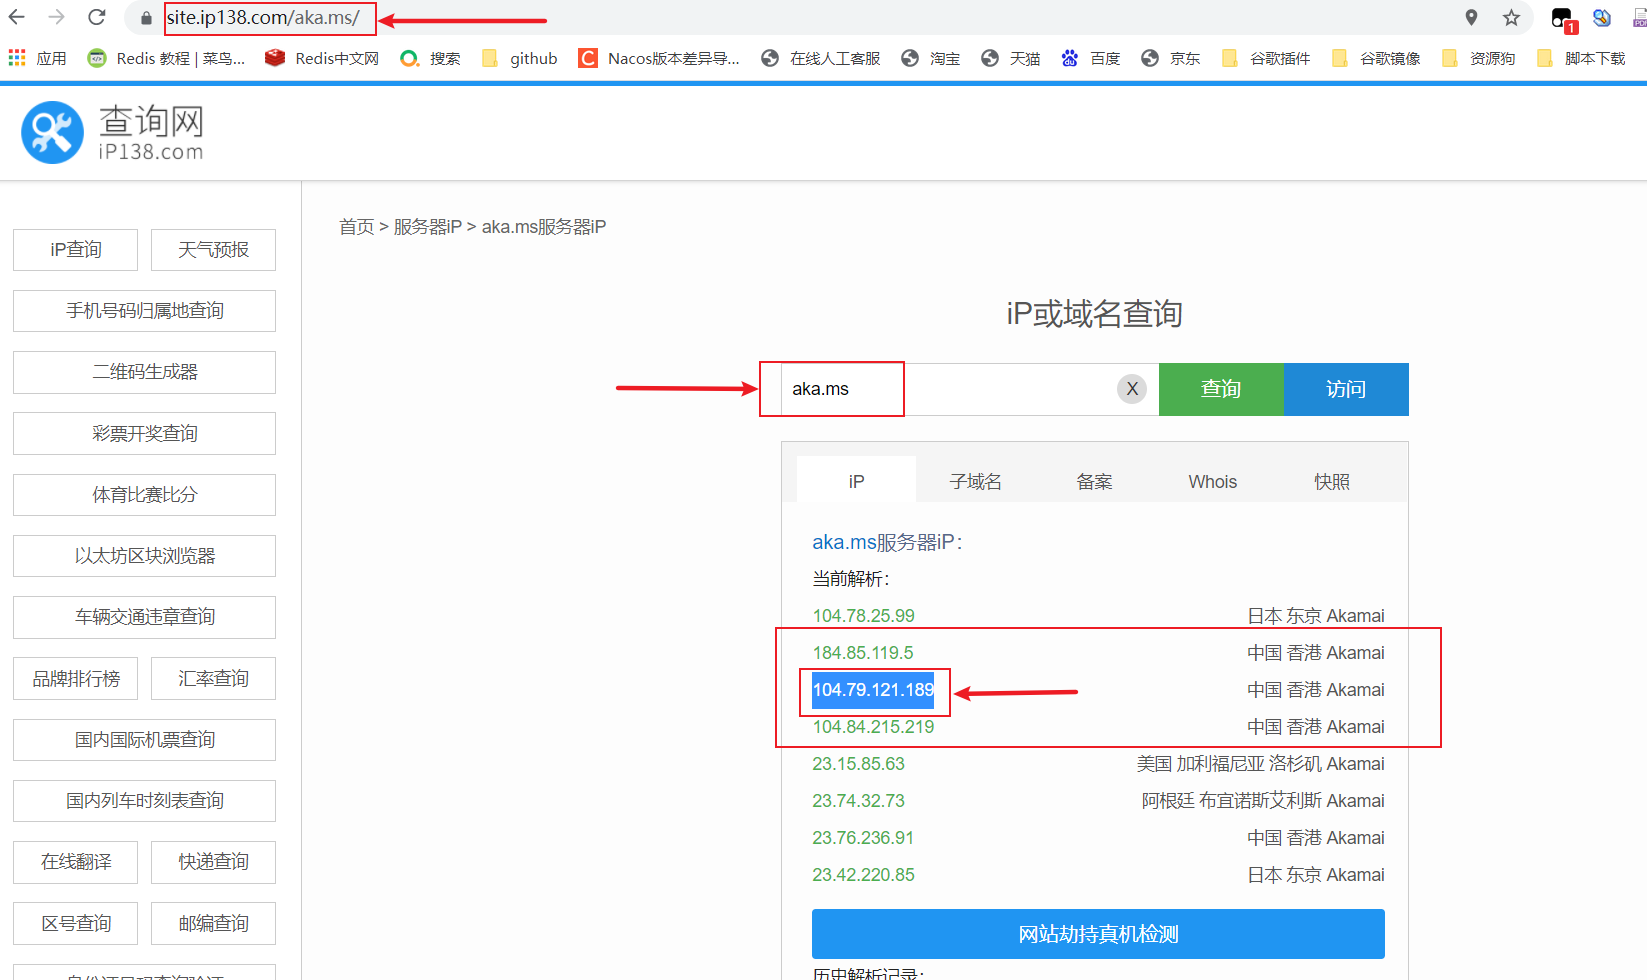Click highlighted IP 104.79.121.189

873,690
